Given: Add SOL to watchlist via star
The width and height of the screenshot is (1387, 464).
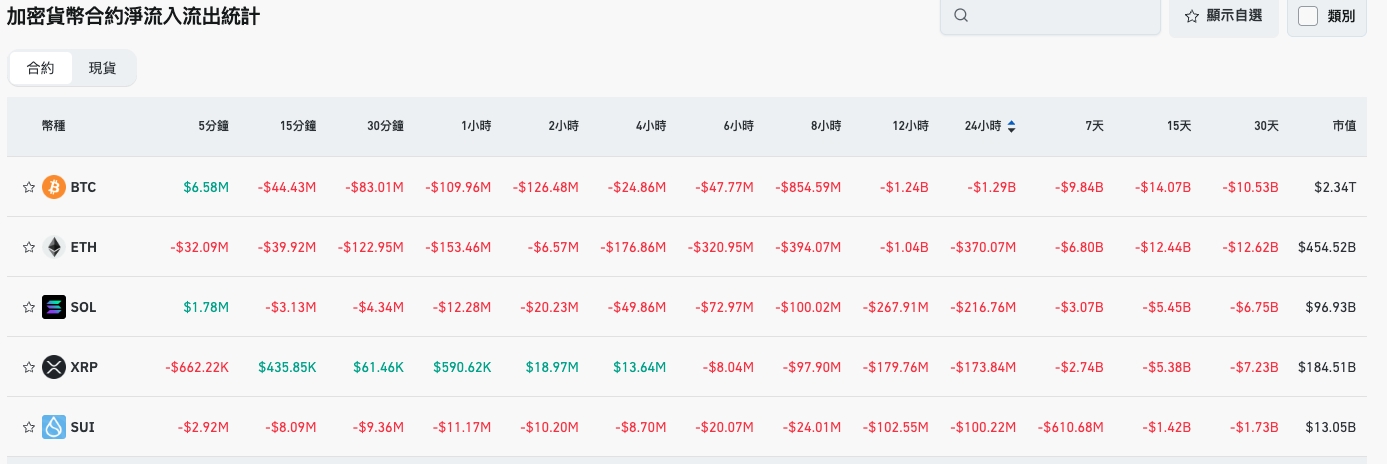Looking at the screenshot, I should pyautogui.click(x=29, y=307).
